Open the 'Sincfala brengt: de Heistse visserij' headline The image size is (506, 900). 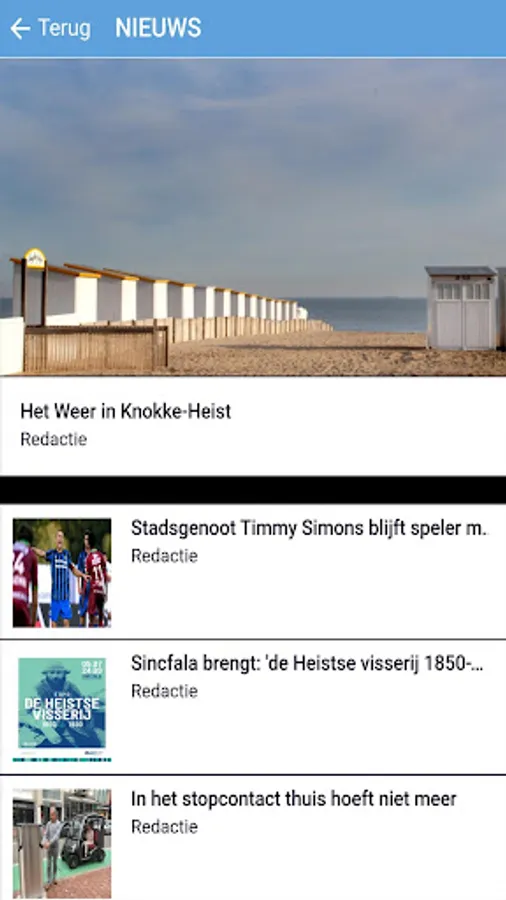307,664
